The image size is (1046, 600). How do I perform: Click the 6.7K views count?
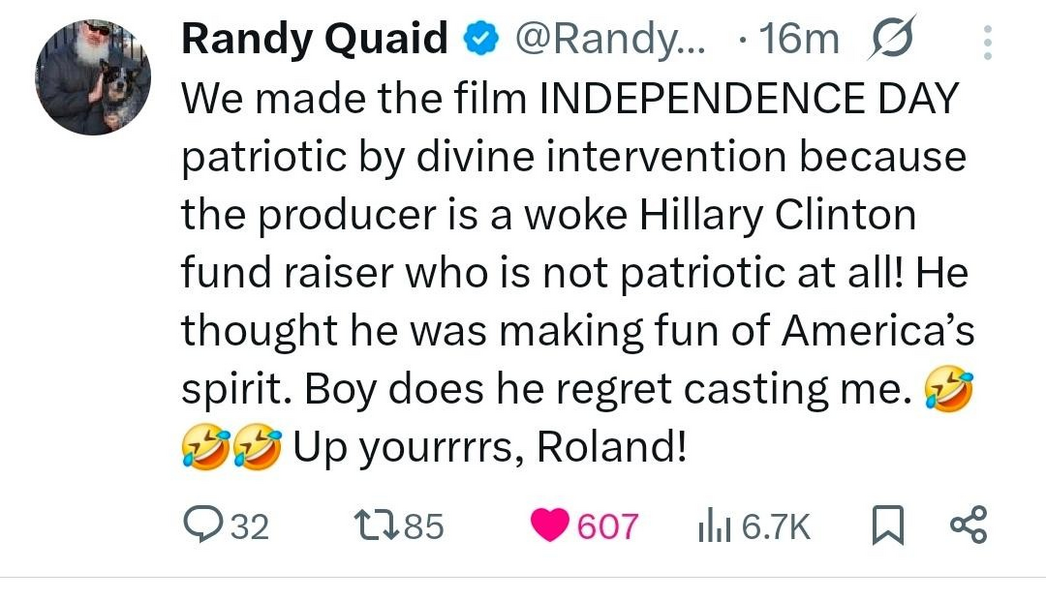tap(776, 527)
